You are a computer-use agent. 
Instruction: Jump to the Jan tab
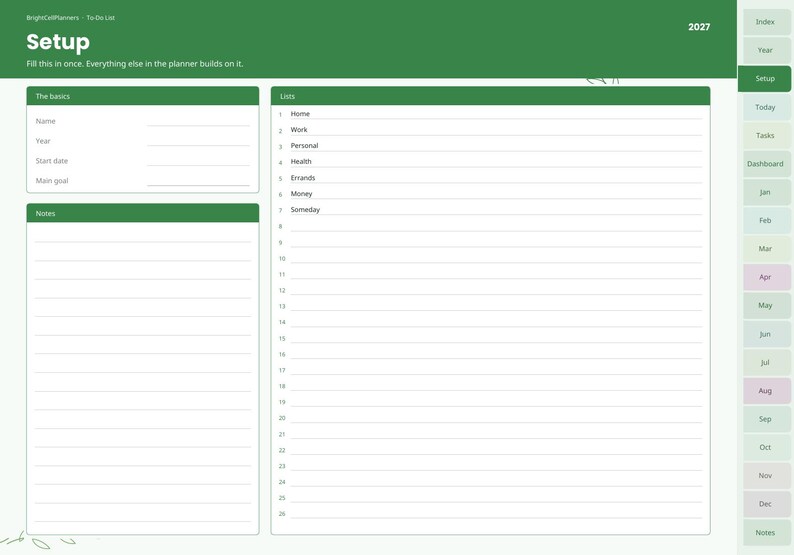point(765,192)
